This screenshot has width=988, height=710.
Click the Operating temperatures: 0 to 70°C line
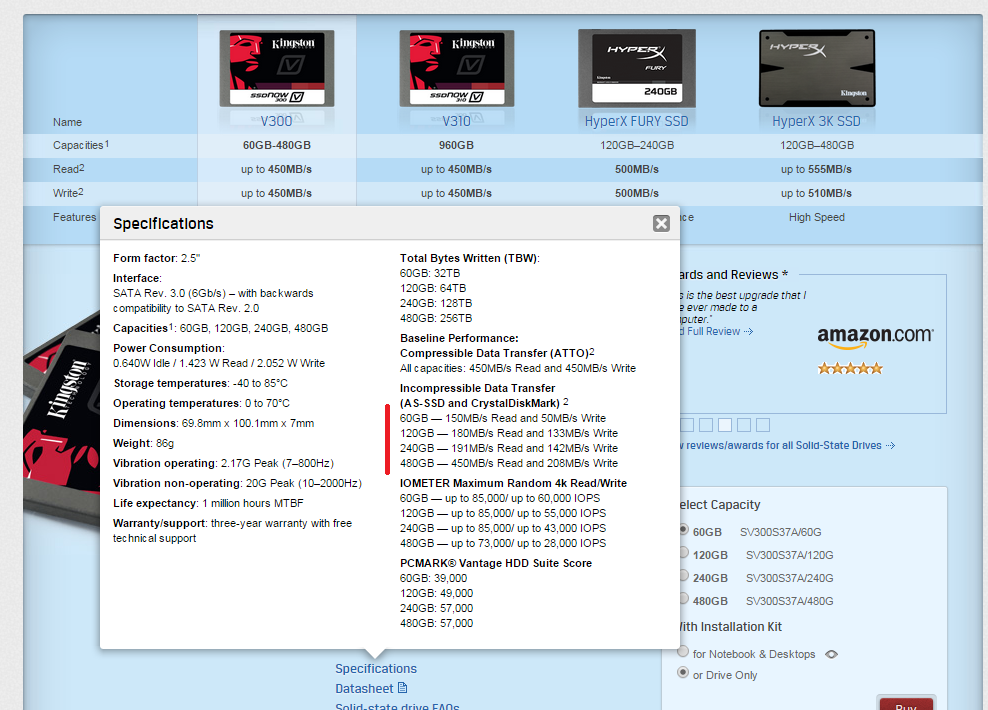point(202,403)
